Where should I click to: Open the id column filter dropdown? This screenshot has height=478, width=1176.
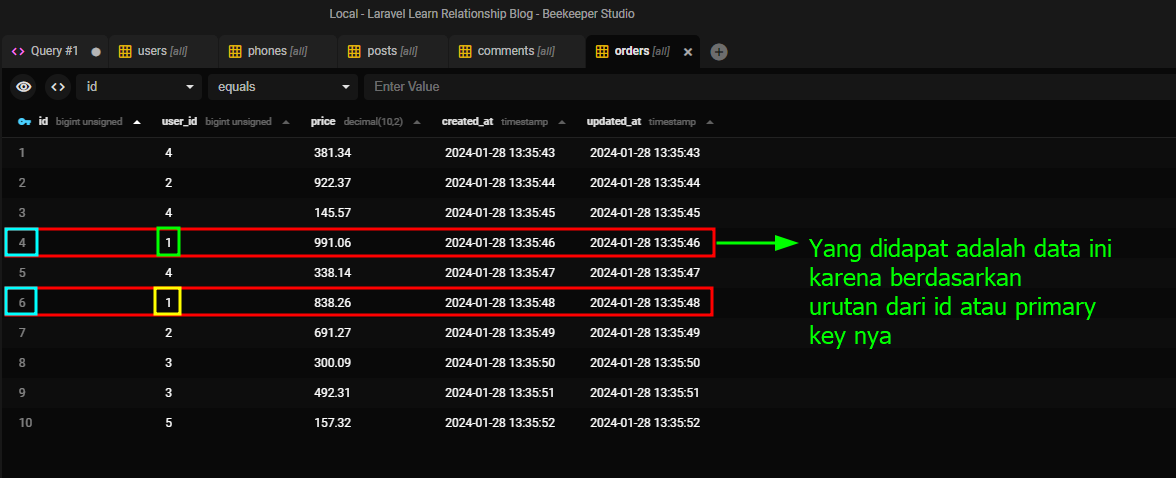[139, 87]
